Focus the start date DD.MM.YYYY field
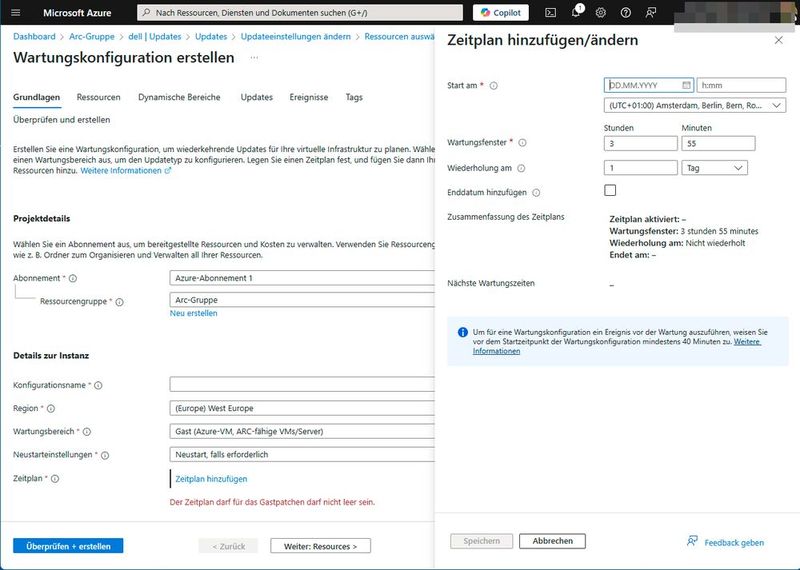 pos(648,85)
